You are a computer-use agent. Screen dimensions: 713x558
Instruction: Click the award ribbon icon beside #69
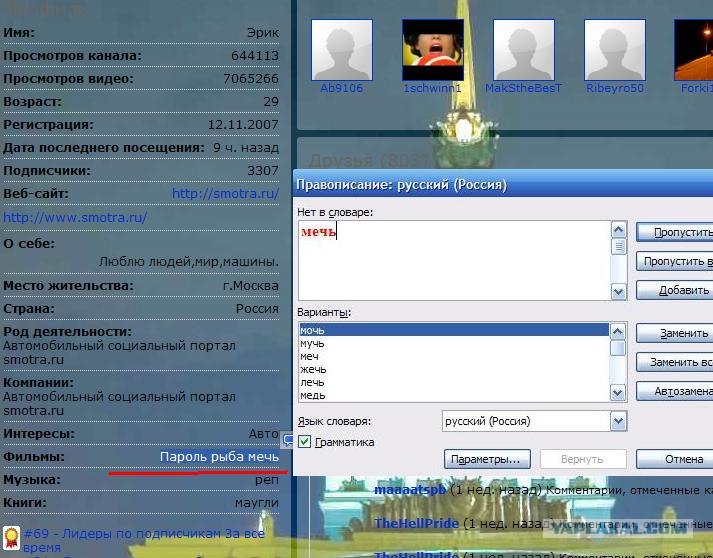tap(11, 538)
